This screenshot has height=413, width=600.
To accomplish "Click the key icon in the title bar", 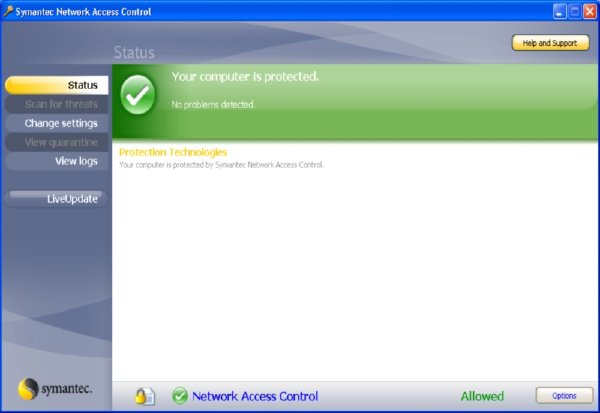I will pyautogui.click(x=8, y=11).
